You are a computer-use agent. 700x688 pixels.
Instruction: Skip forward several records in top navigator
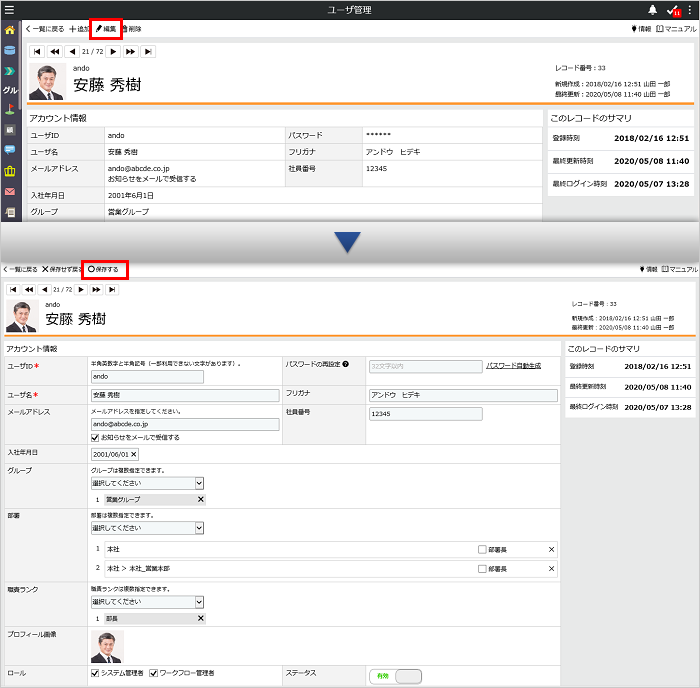(x=130, y=52)
